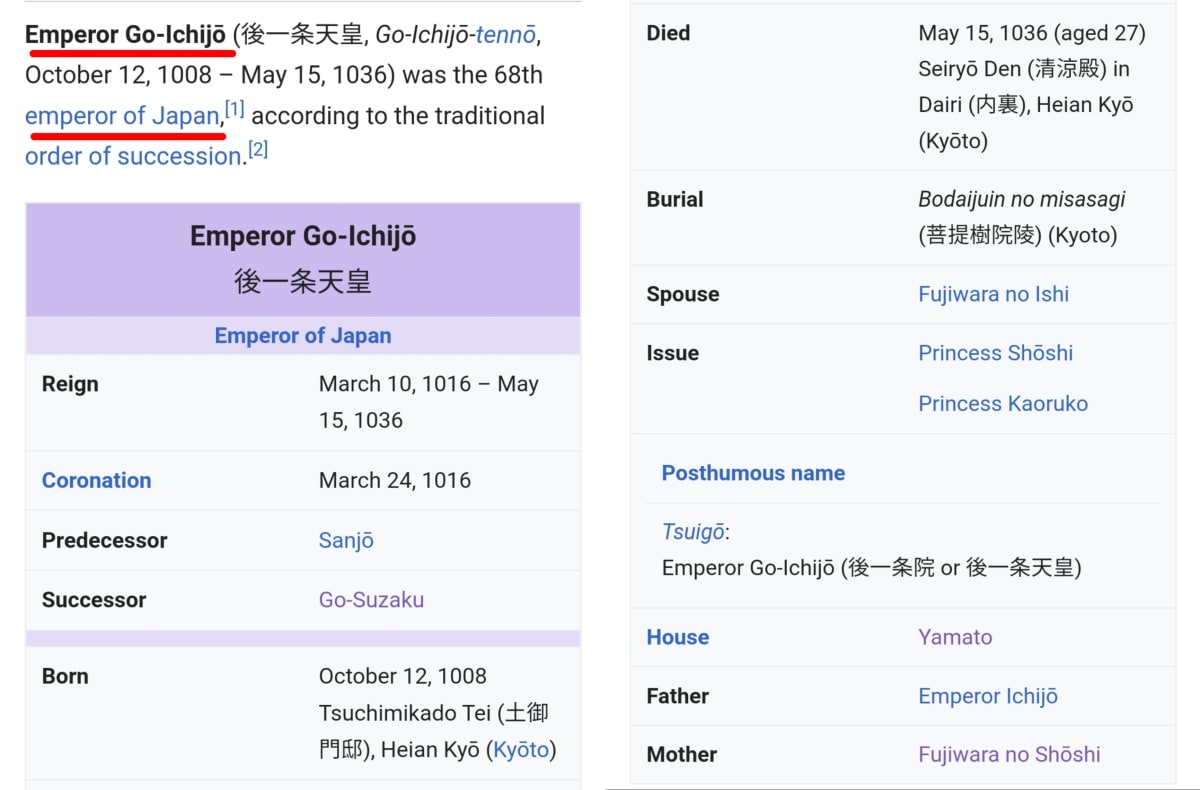Click the 'Predecessor' row label
Image resolution: width=1200 pixels, height=790 pixels.
point(105,540)
